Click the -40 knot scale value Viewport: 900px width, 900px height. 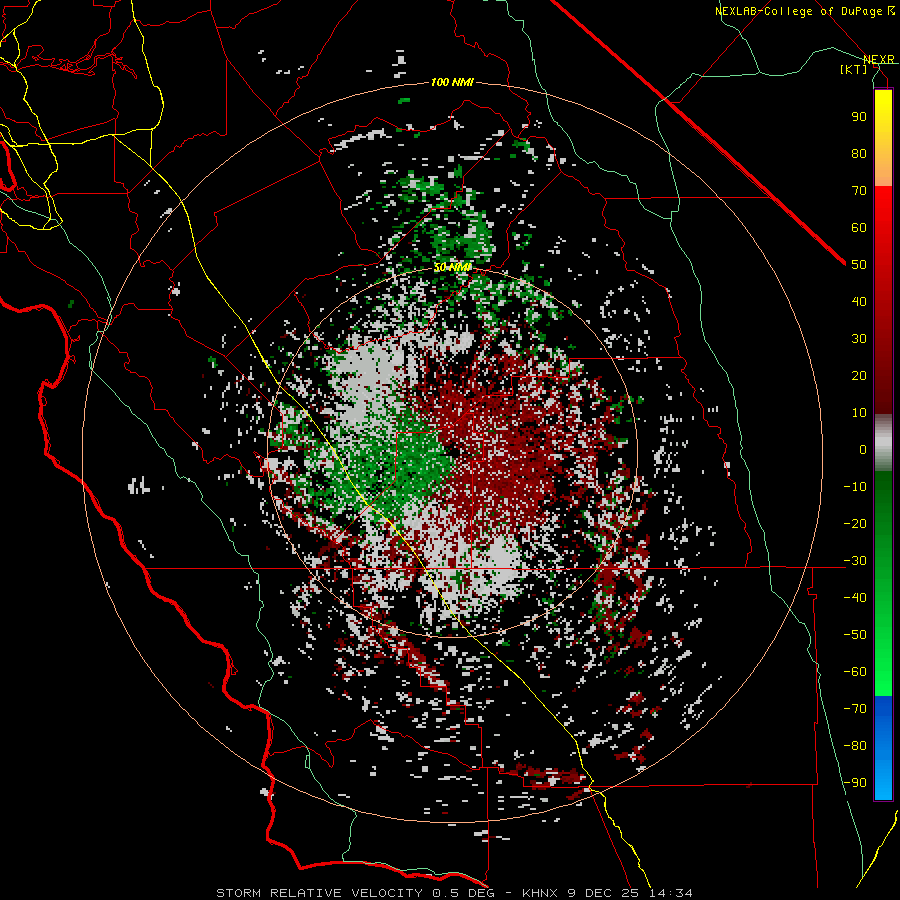pyautogui.click(x=855, y=598)
